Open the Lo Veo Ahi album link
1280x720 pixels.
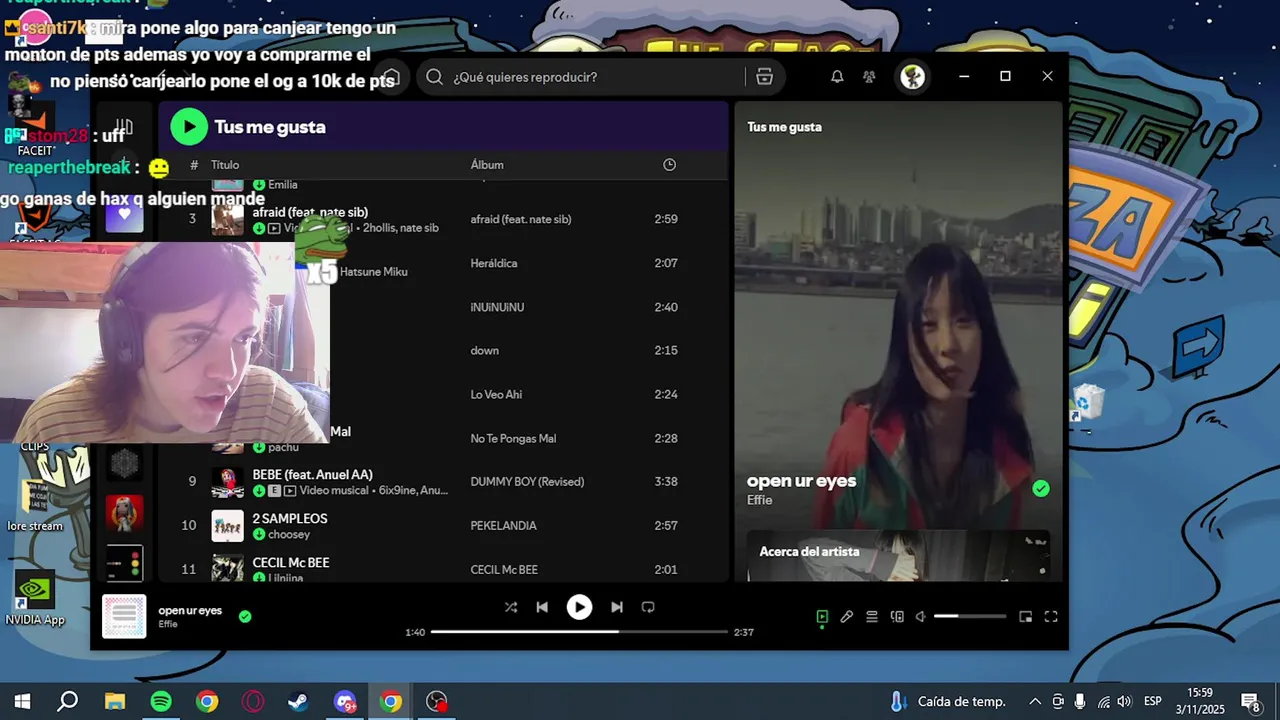tap(496, 395)
